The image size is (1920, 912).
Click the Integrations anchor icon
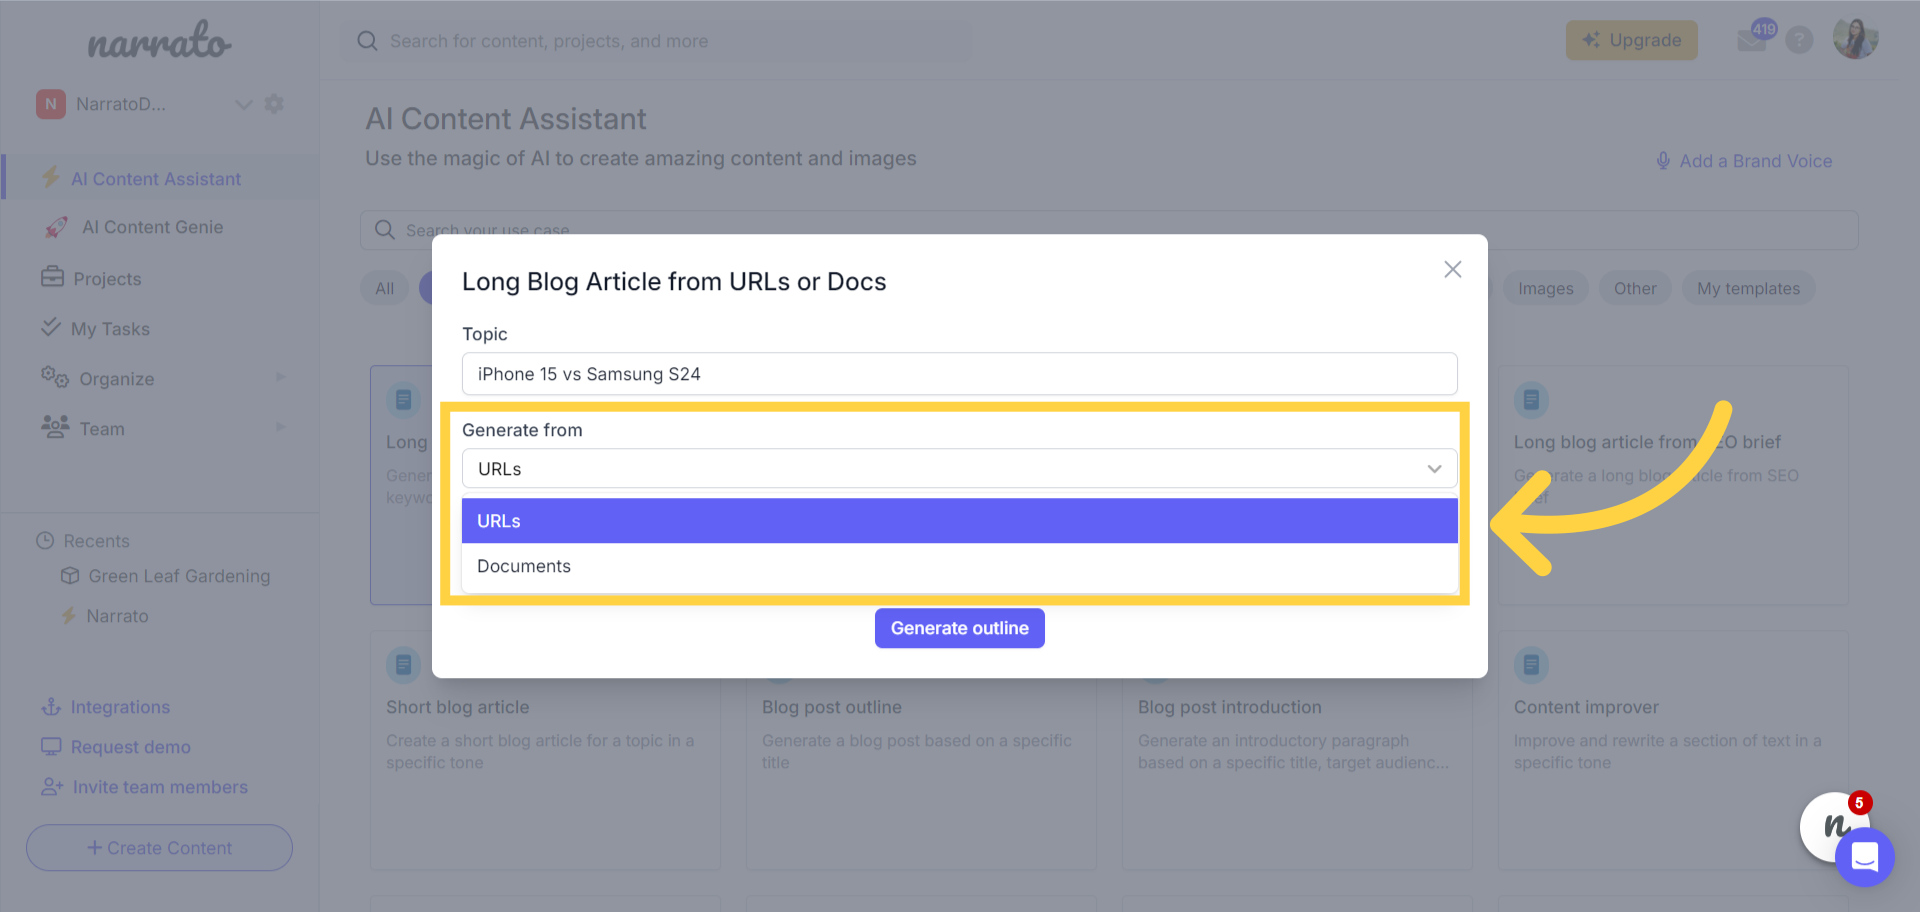pyautogui.click(x=51, y=707)
